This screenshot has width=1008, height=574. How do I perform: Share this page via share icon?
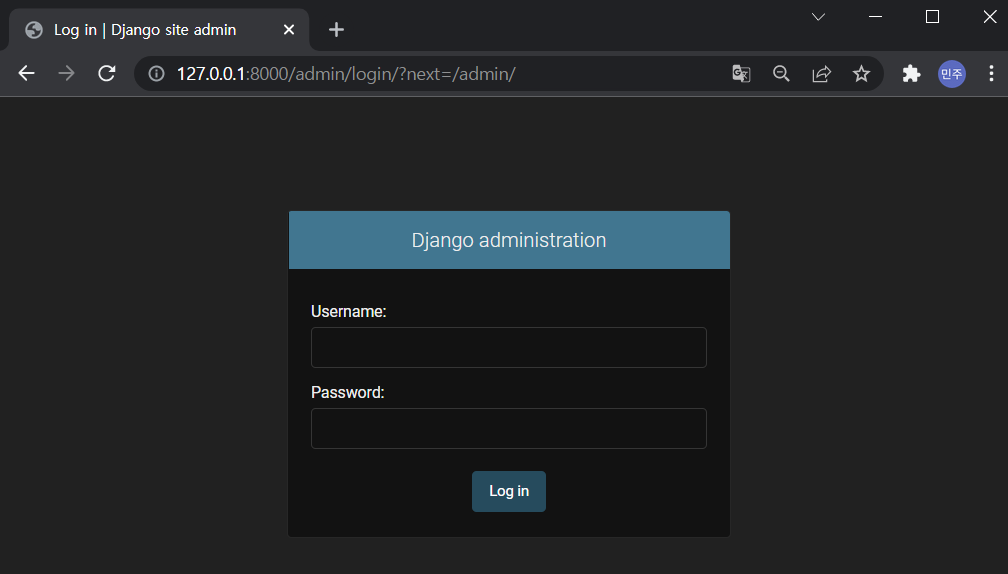pyautogui.click(x=822, y=74)
